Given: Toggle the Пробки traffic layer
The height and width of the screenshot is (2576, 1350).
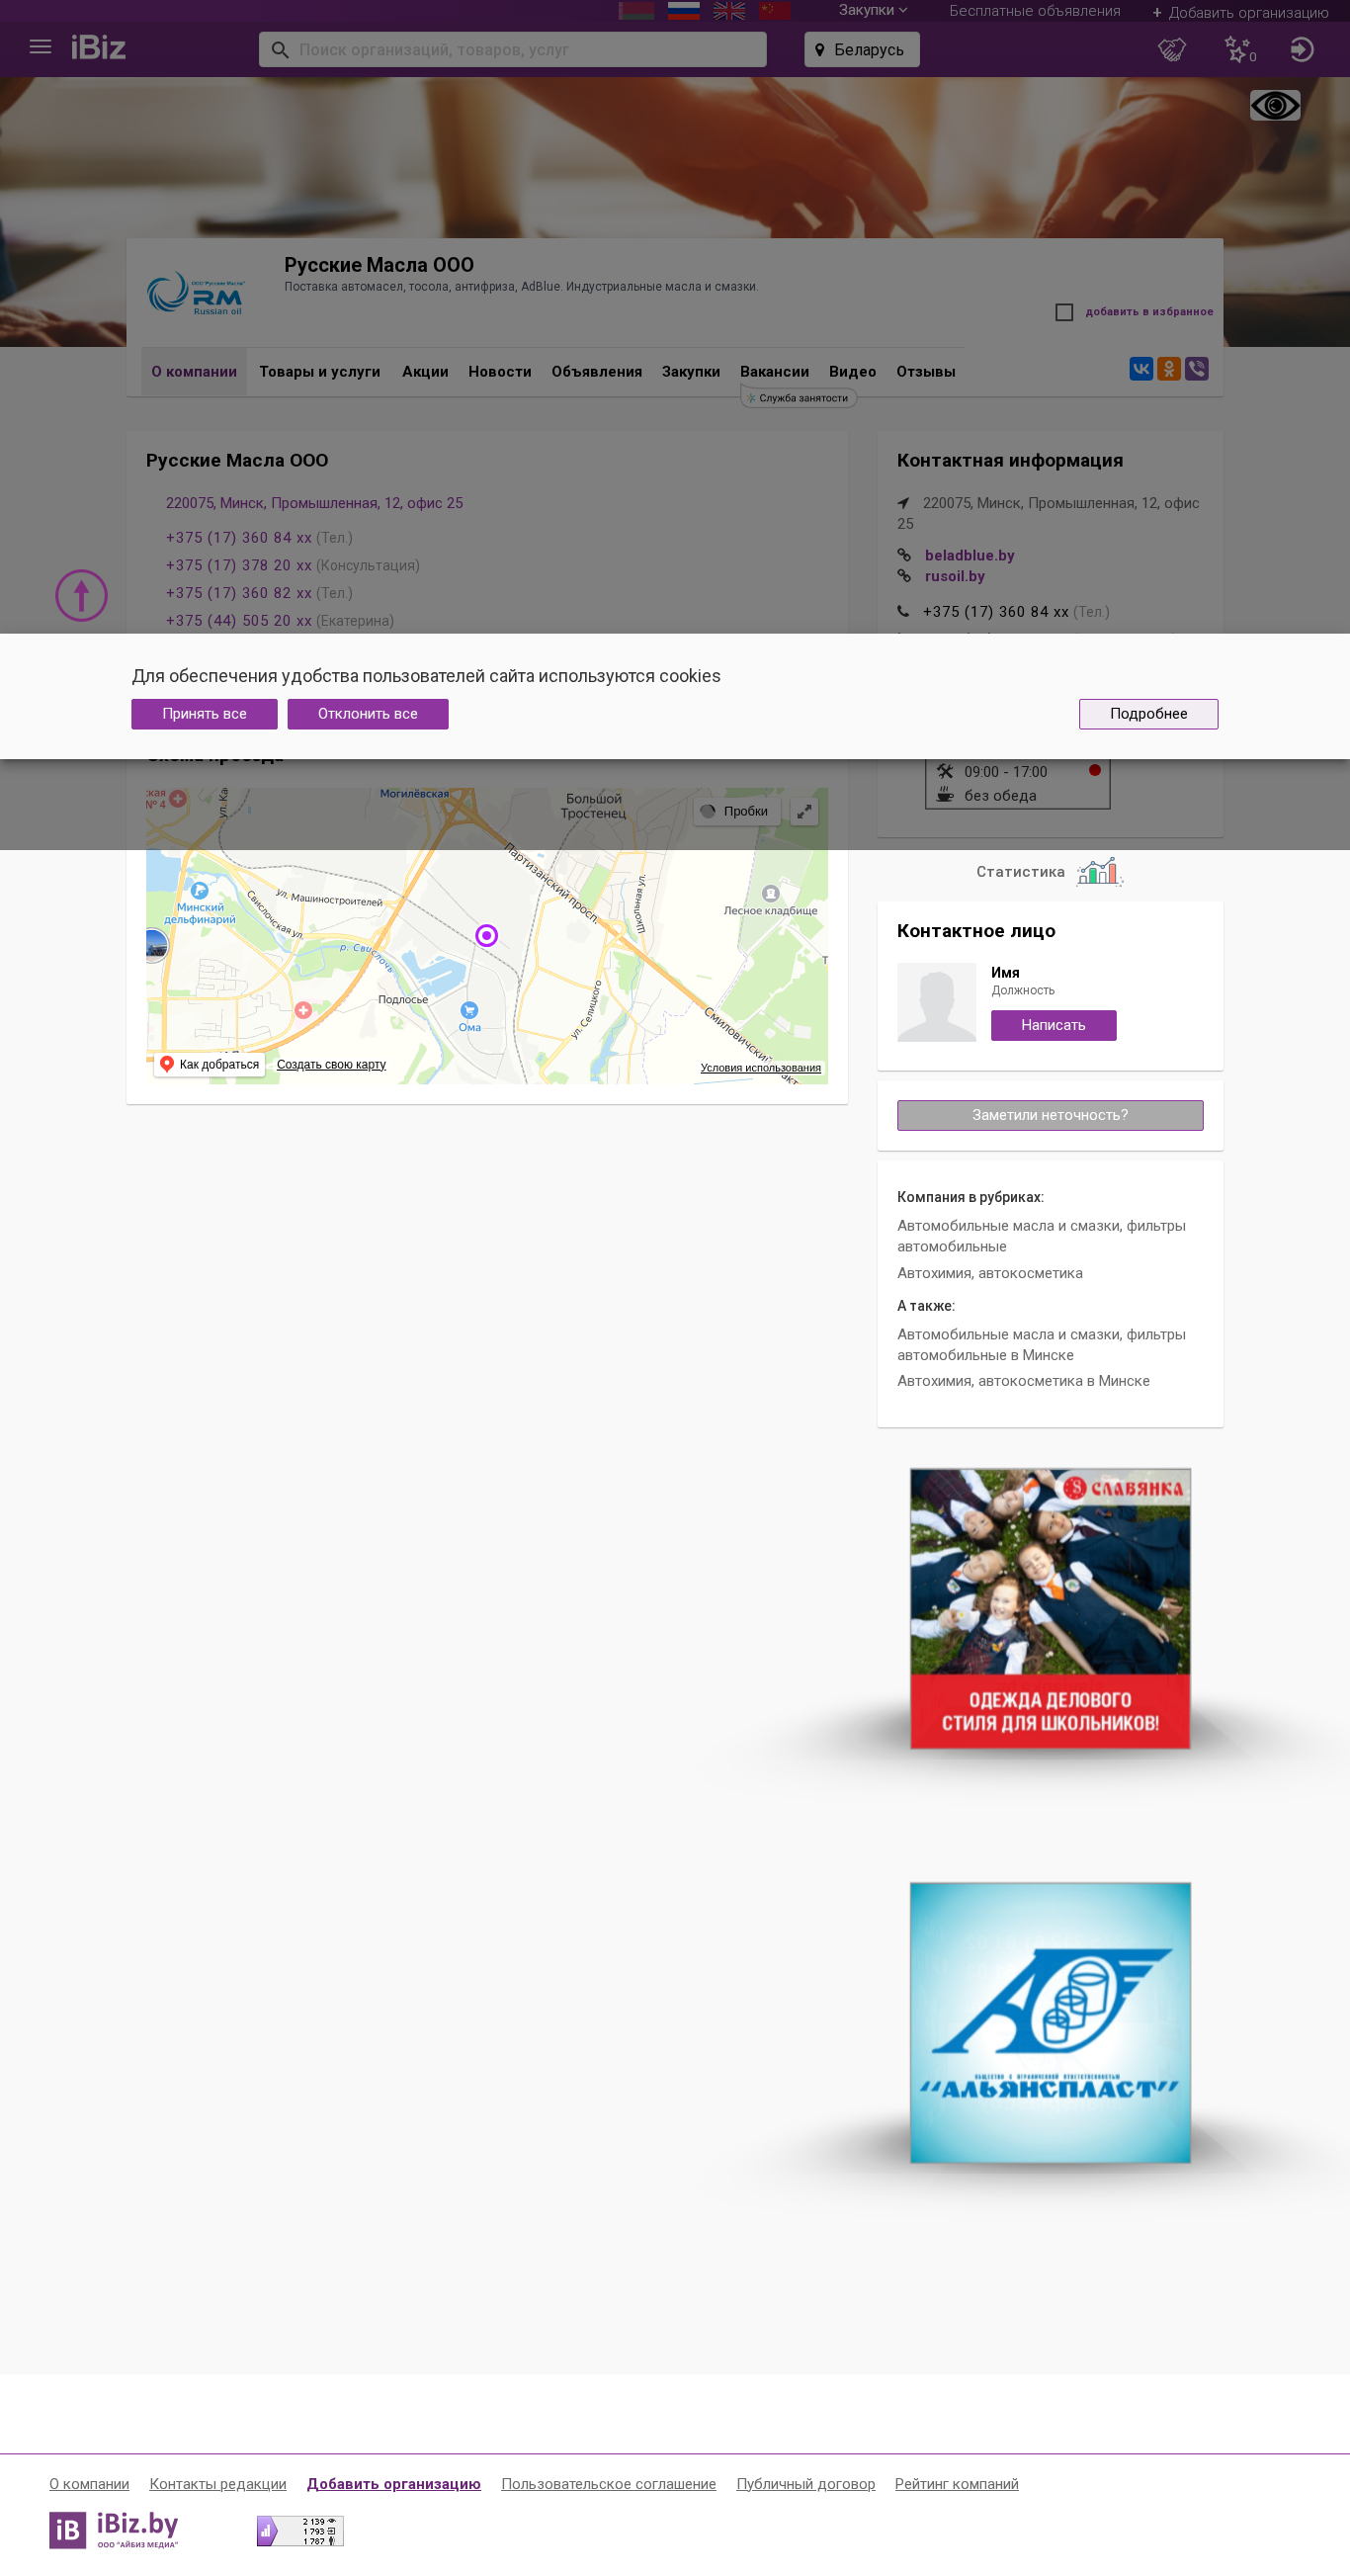Looking at the screenshot, I should (x=736, y=811).
